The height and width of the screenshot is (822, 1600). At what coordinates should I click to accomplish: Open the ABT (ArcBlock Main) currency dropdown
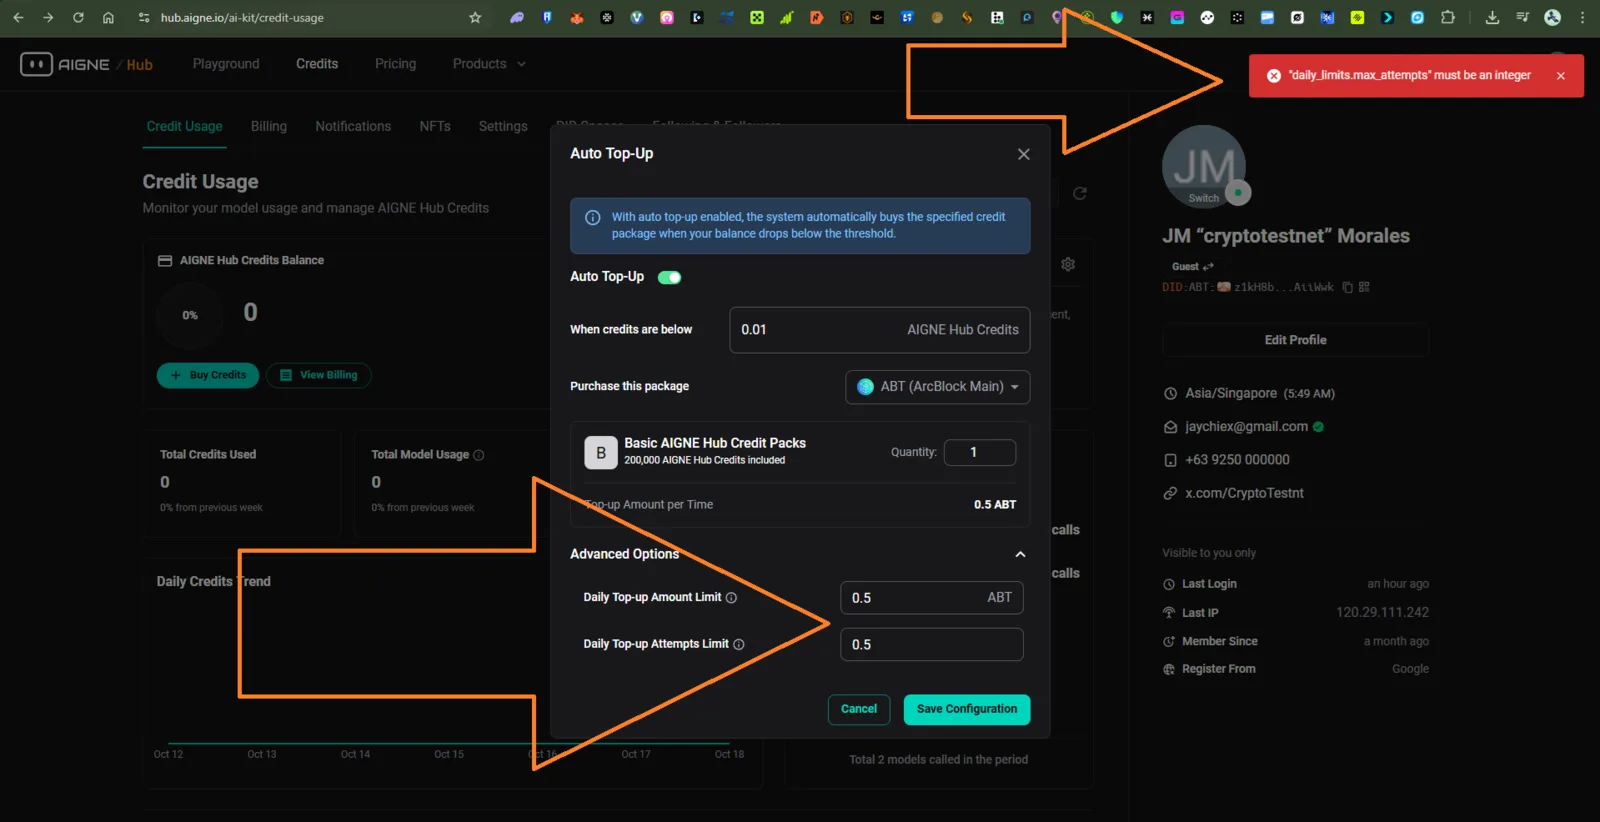tap(938, 387)
